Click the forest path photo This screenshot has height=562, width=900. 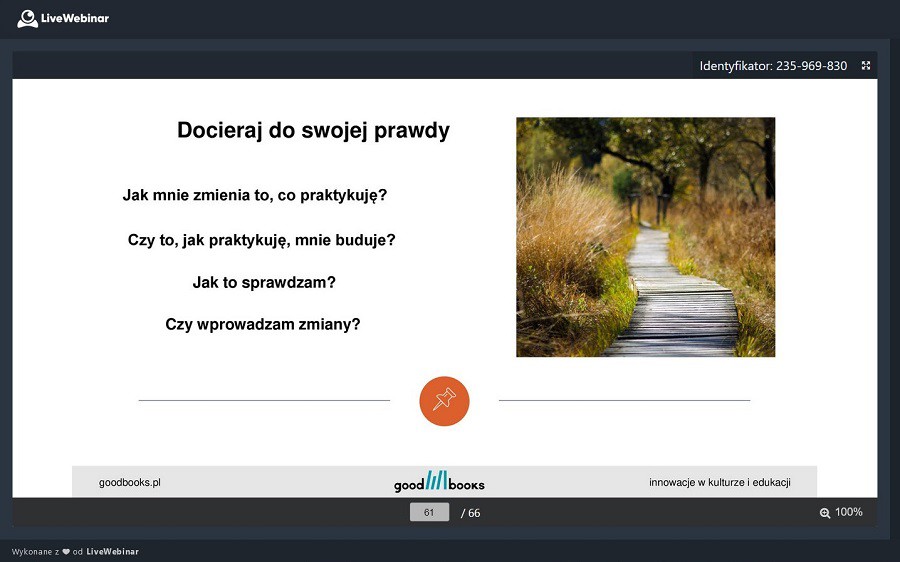646,237
